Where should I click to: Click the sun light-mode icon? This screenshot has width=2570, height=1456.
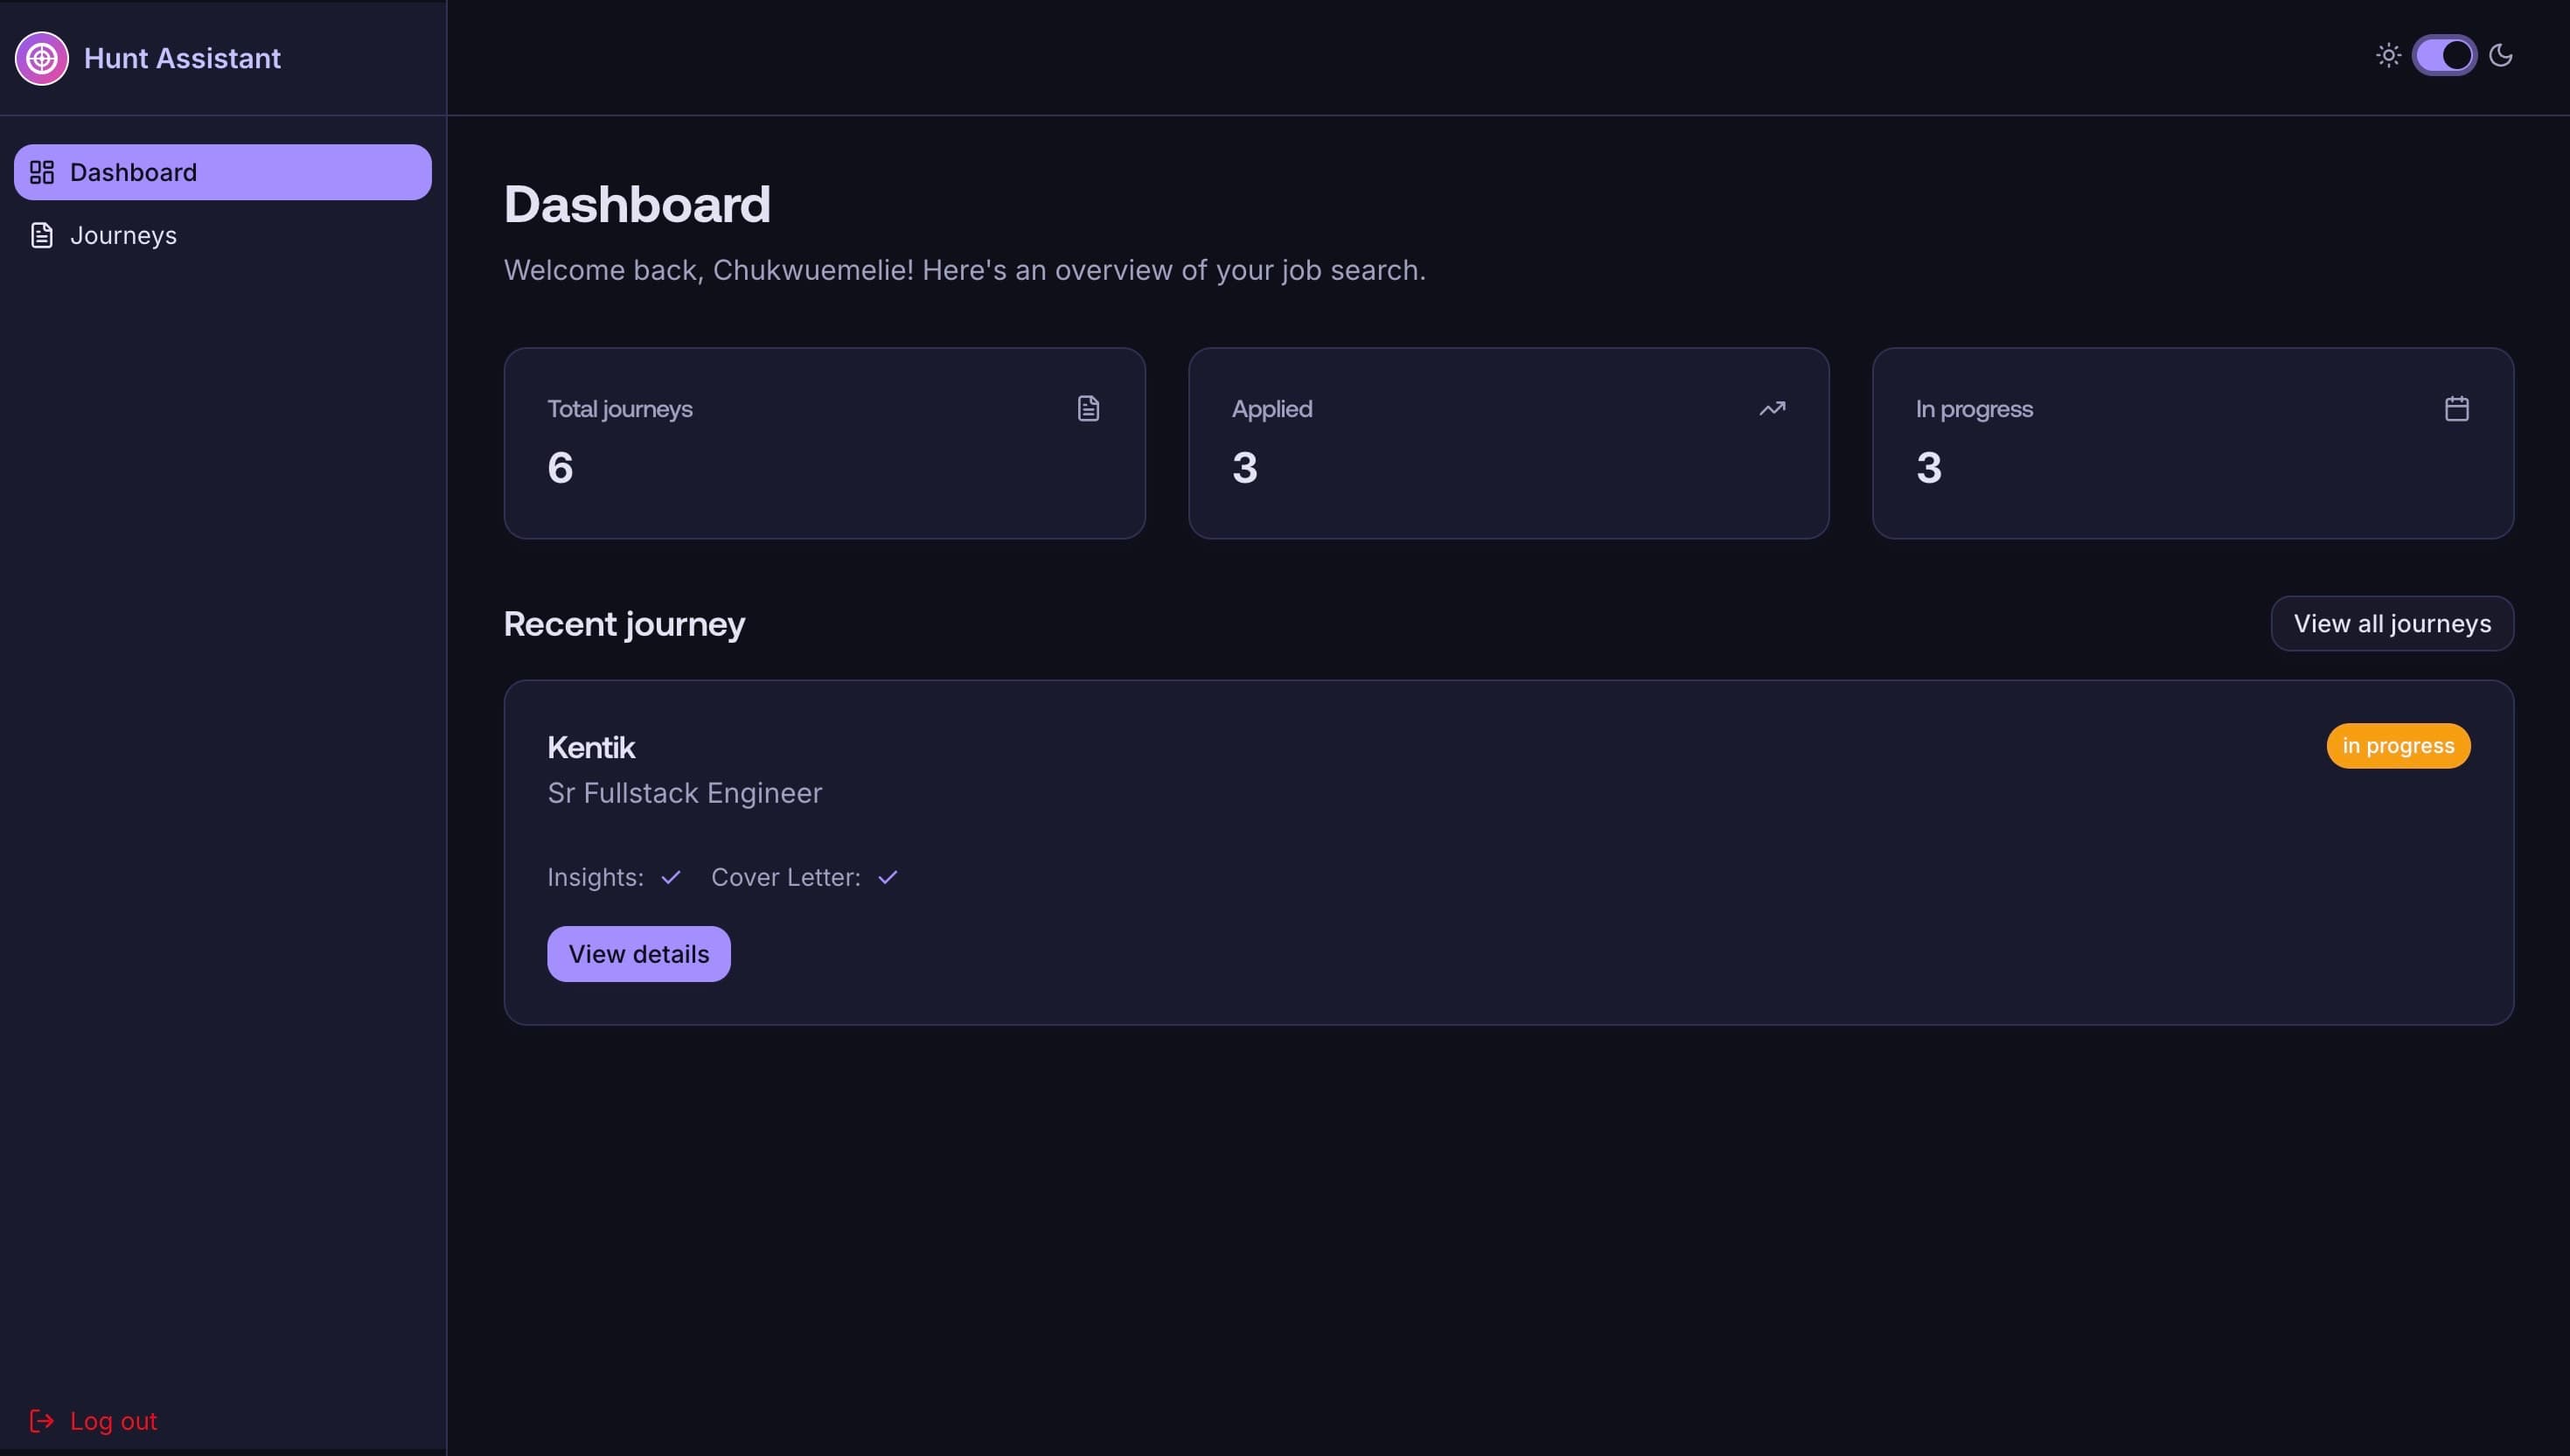point(2388,55)
